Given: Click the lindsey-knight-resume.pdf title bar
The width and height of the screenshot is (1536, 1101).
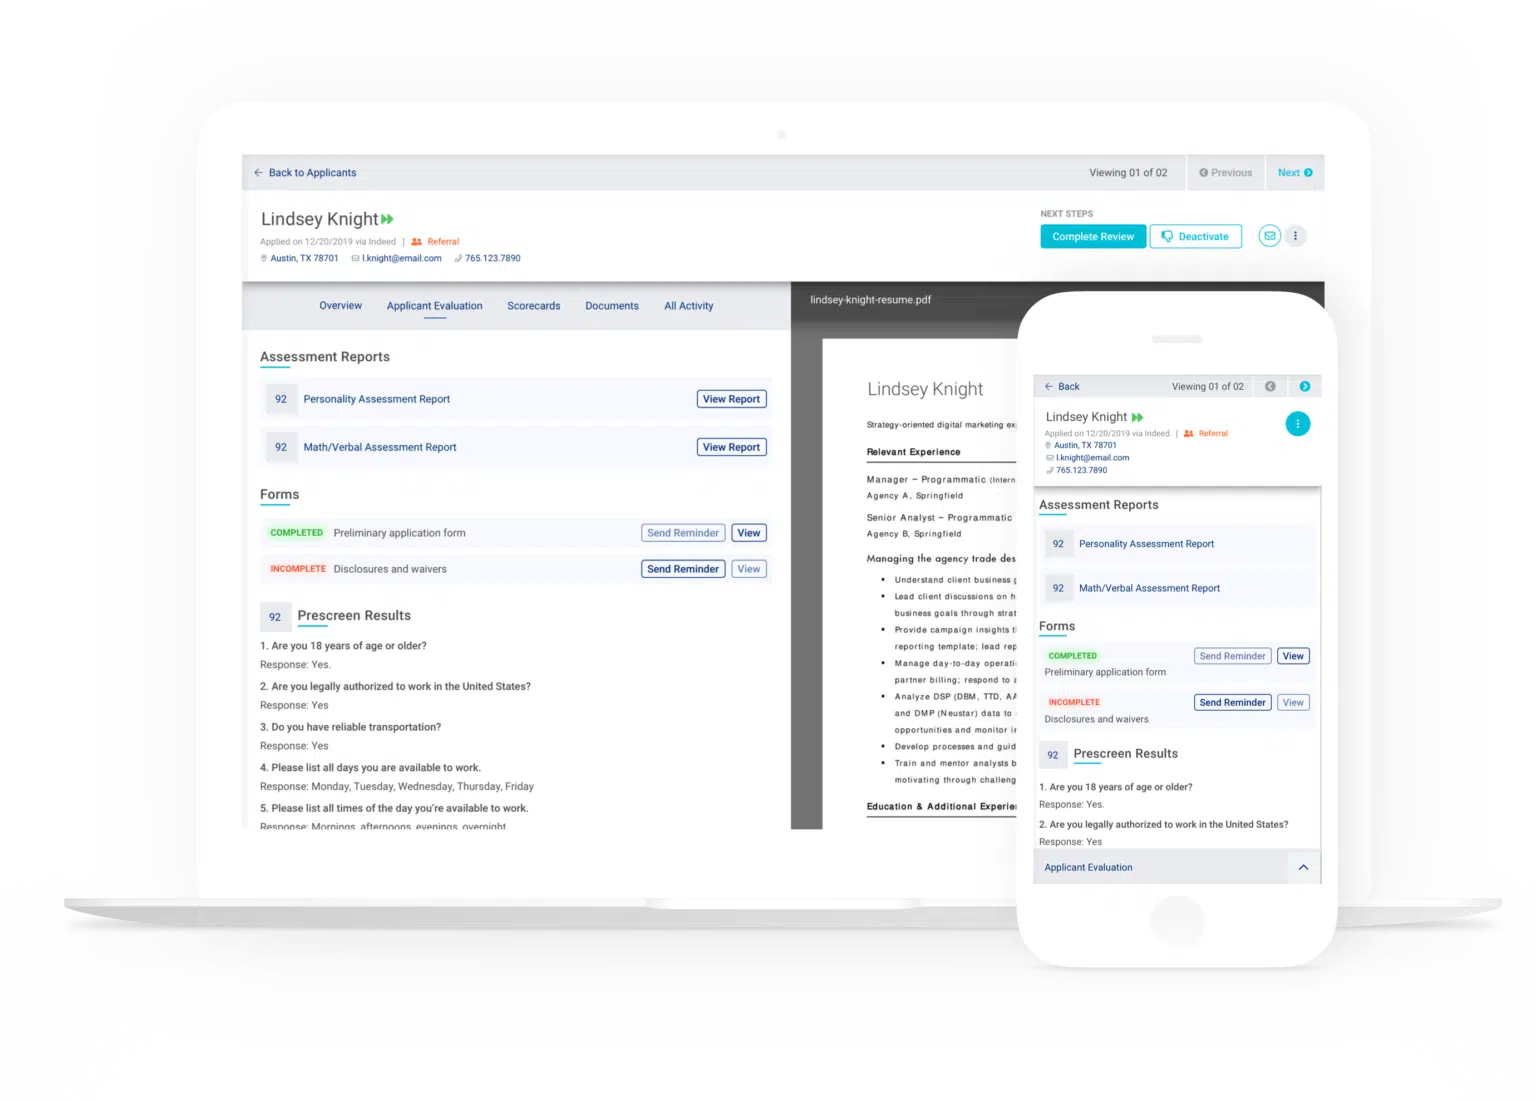Looking at the screenshot, I should pos(869,299).
